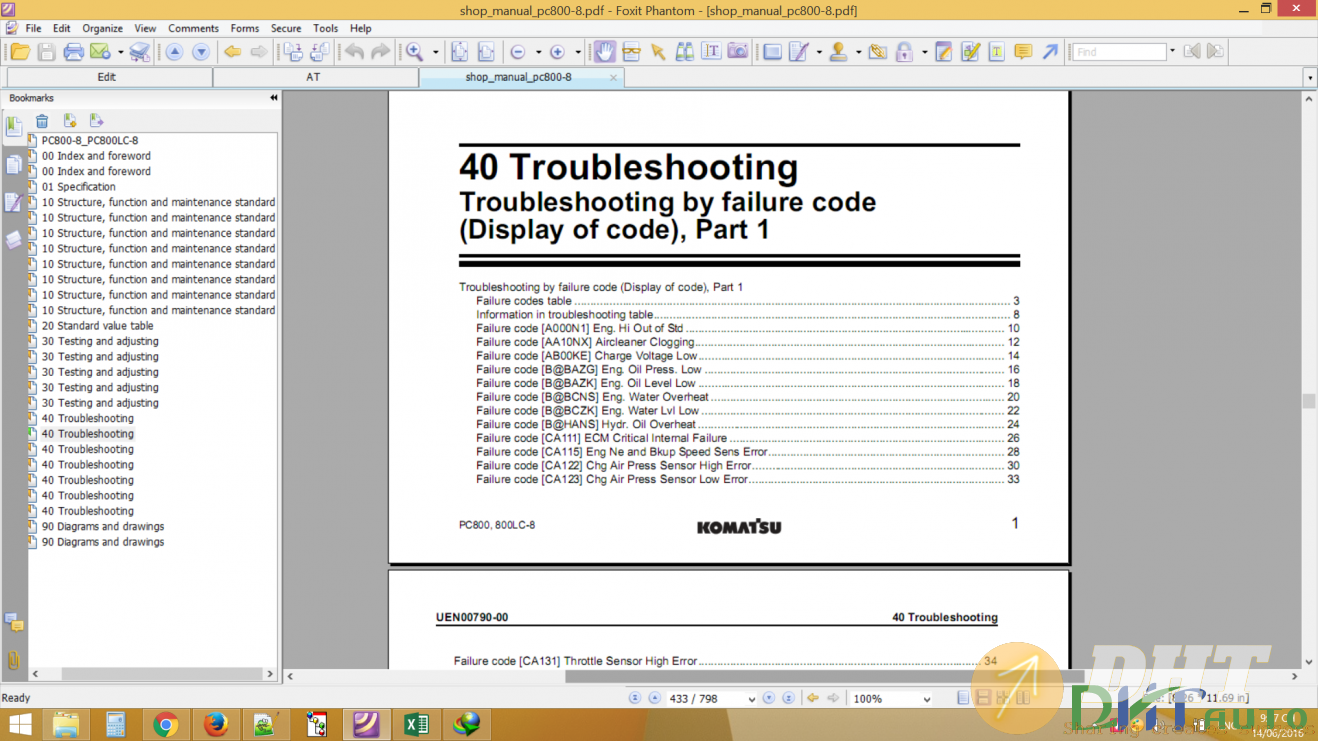Open Firefox from the Windows taskbar
Screen dimensions: 1318x741
(216, 724)
